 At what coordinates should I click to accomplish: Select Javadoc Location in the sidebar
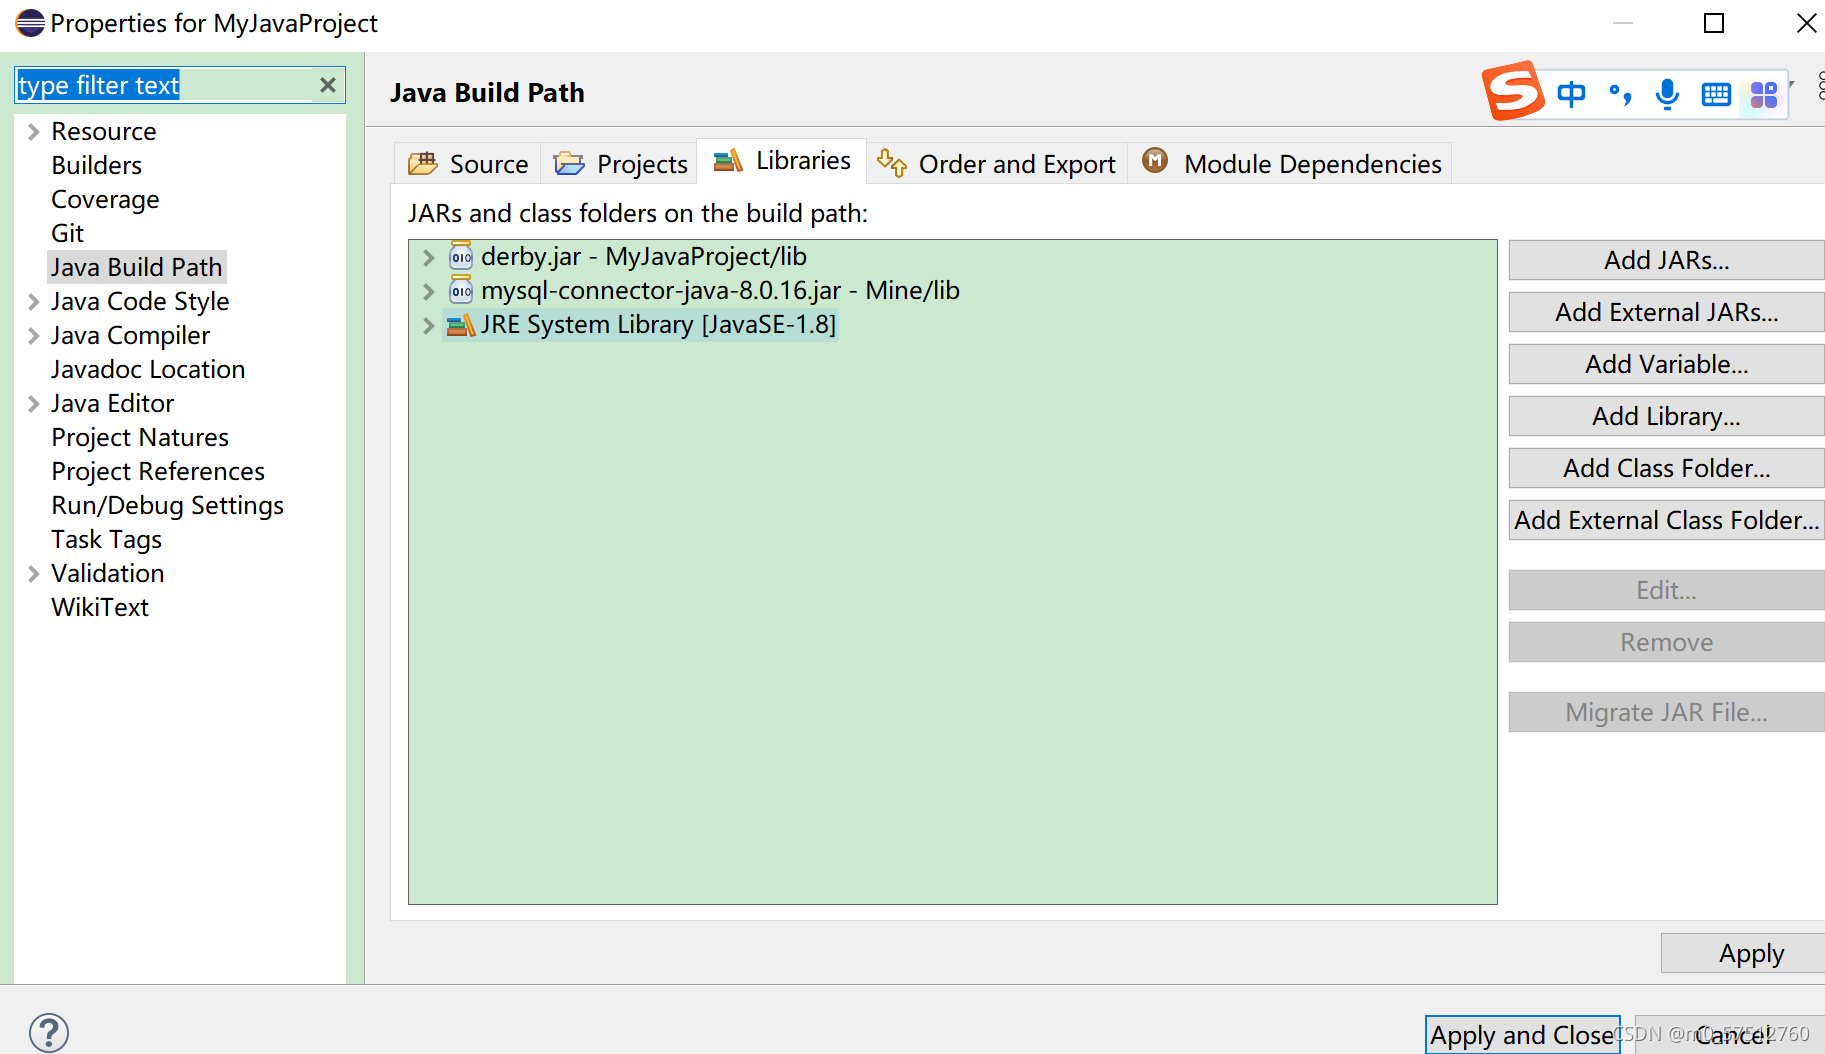point(147,369)
